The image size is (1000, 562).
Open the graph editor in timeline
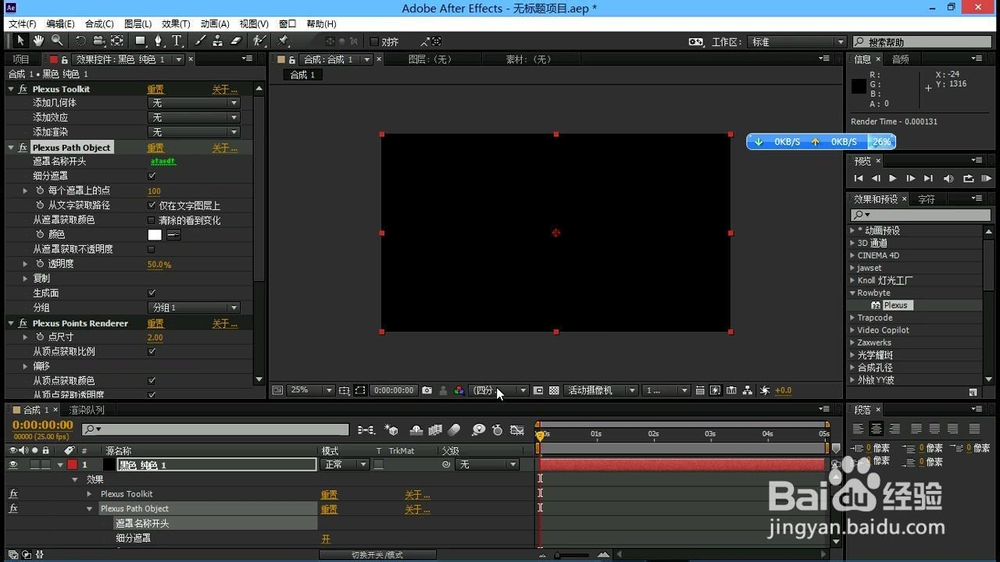517,430
